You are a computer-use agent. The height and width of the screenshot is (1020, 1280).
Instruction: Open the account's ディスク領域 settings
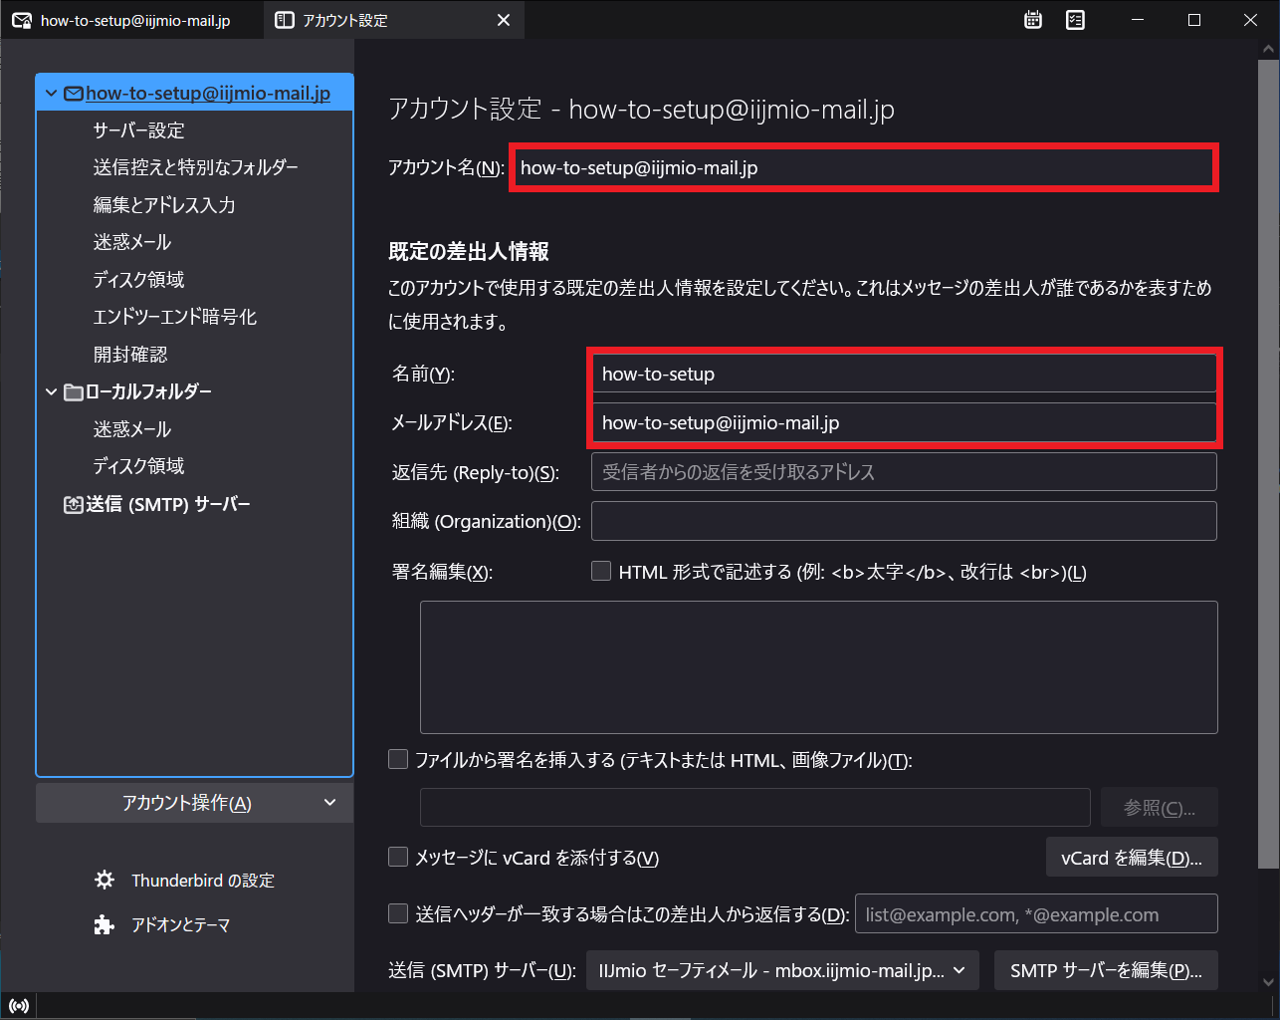[139, 280]
